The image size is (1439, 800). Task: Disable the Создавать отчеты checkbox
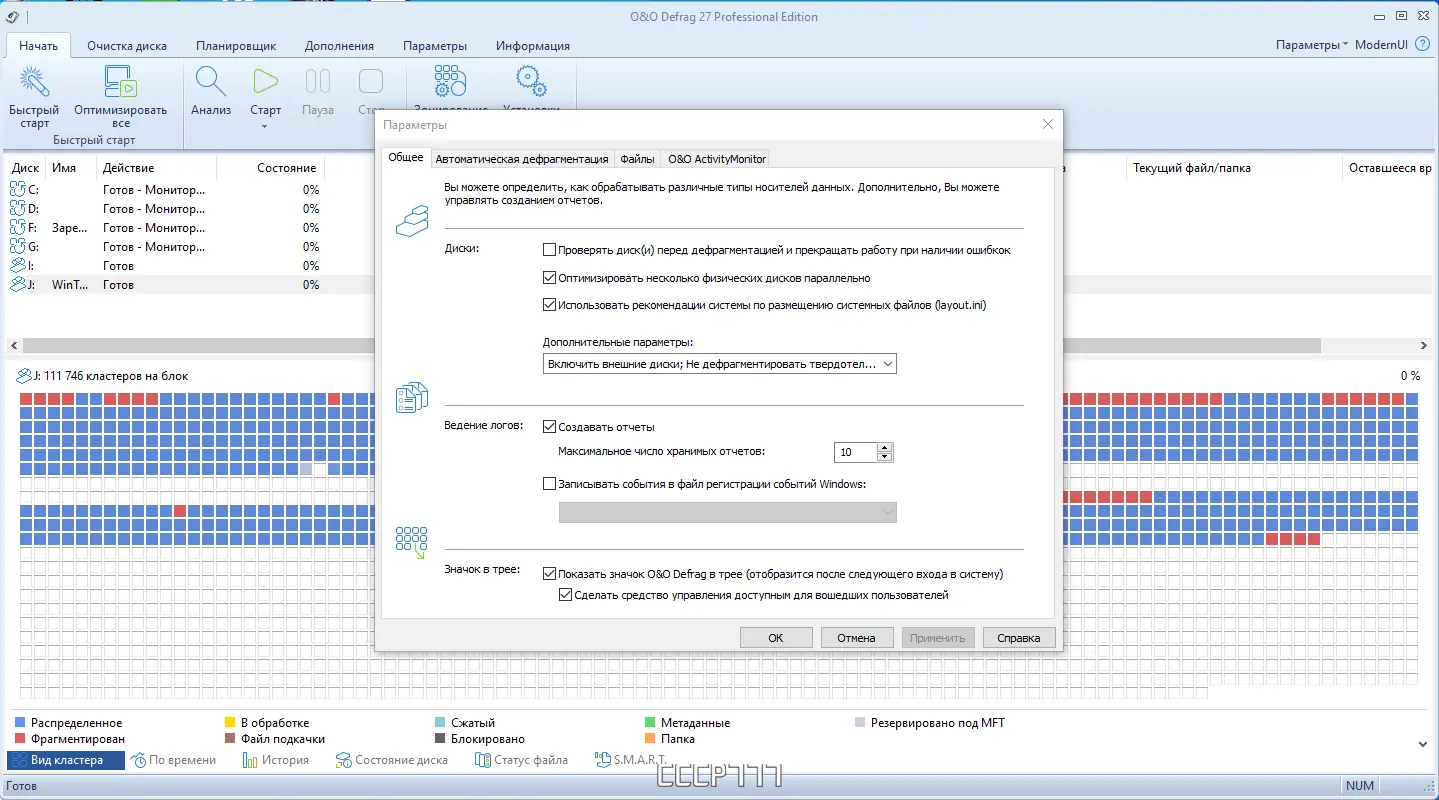[x=549, y=427]
